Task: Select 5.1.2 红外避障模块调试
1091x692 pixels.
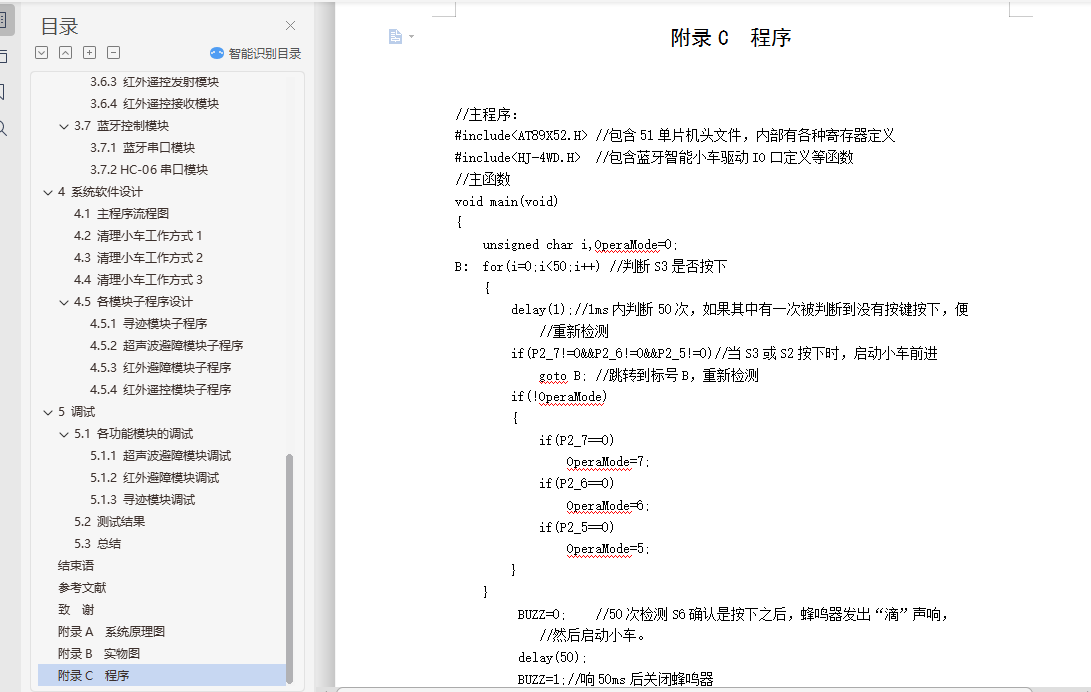Action: point(154,478)
